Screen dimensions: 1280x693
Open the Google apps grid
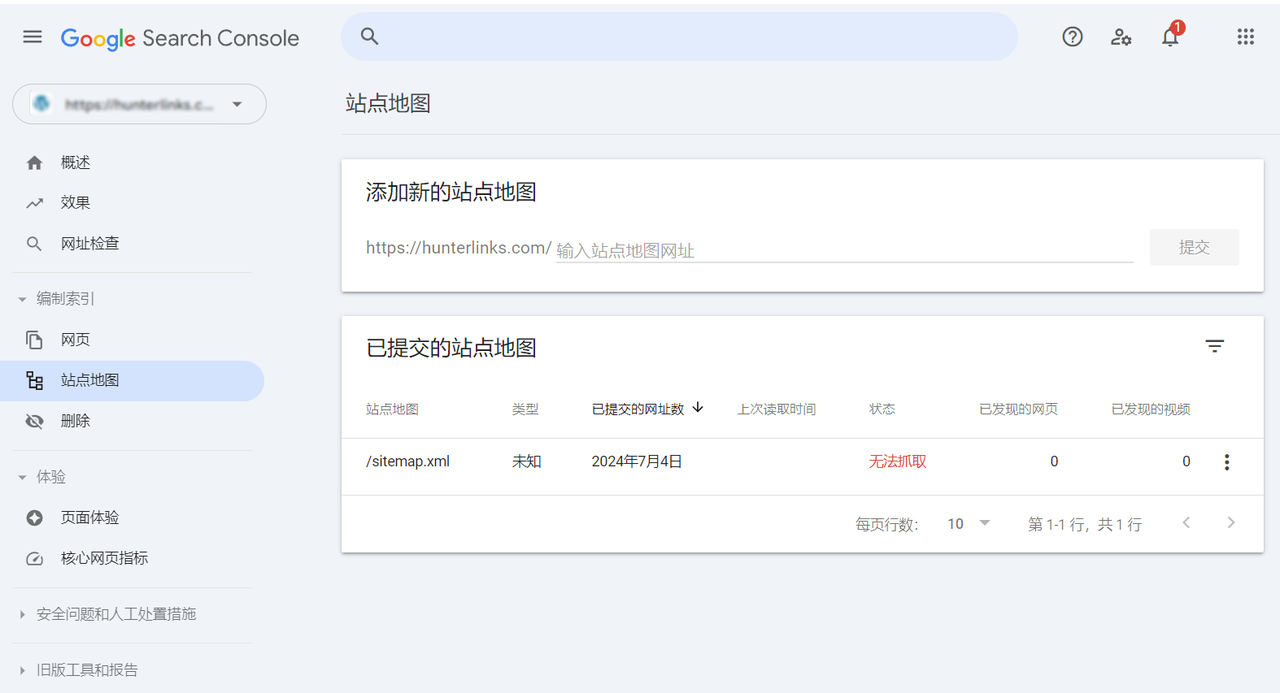coord(1245,37)
